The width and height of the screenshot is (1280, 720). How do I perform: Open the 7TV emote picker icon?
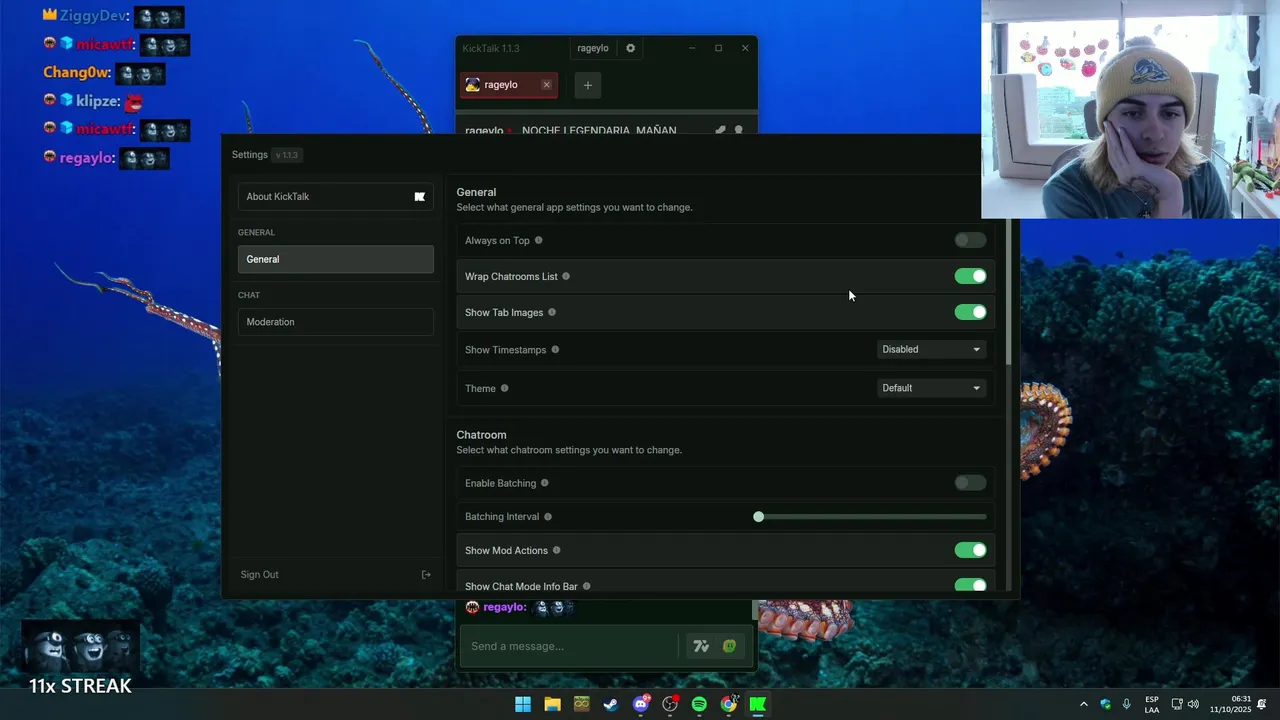coord(701,646)
